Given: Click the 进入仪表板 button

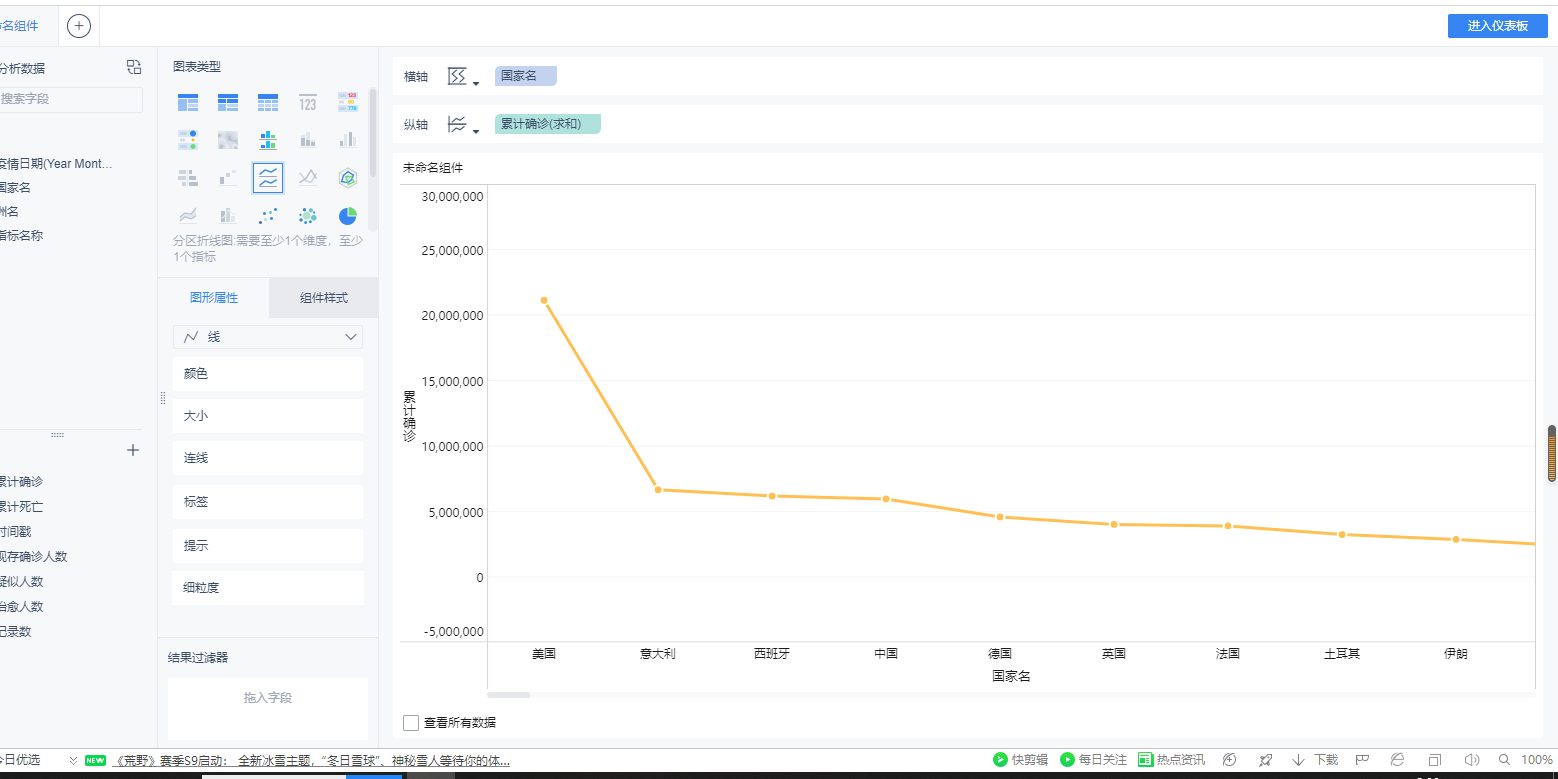Looking at the screenshot, I should (1497, 26).
